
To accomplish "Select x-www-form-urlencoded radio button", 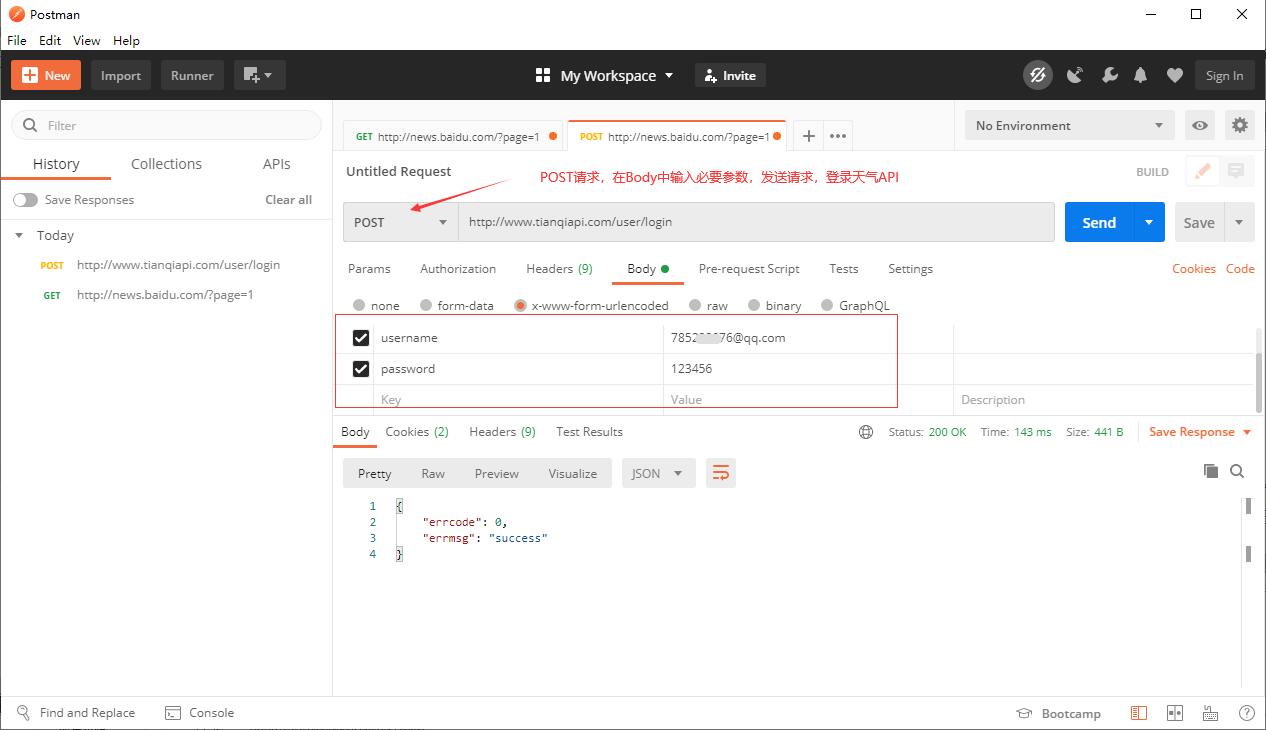I will [x=520, y=305].
